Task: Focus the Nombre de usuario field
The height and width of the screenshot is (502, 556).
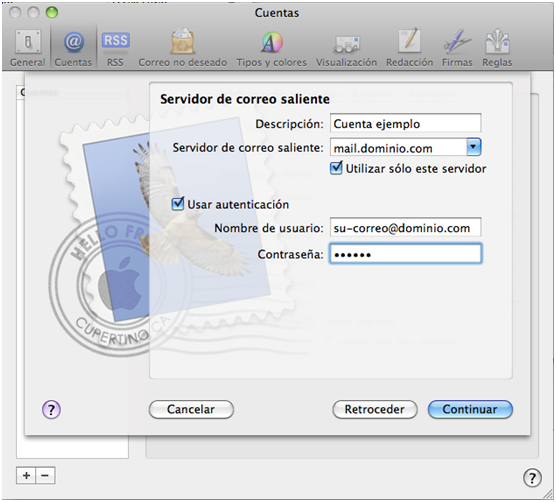Action: point(405,227)
